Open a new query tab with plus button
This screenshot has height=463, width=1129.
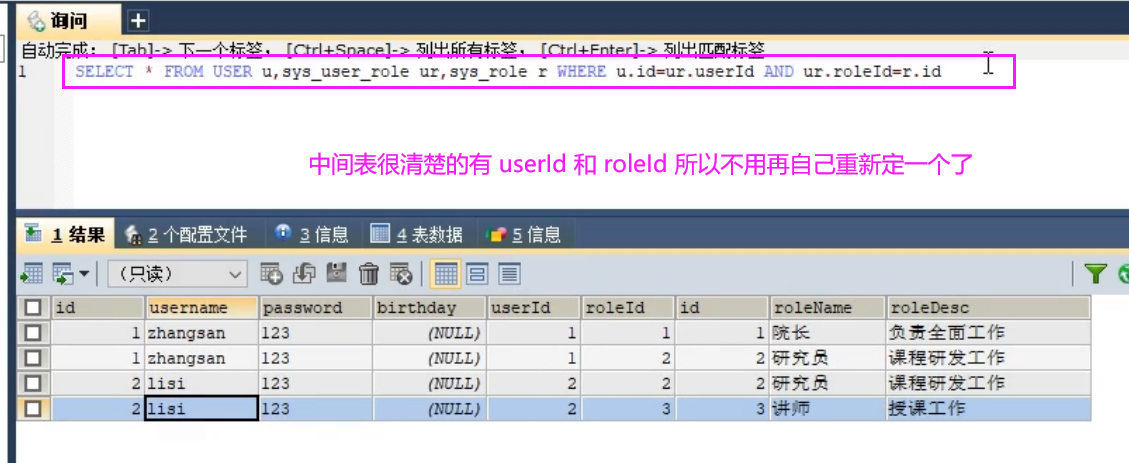coord(138,21)
